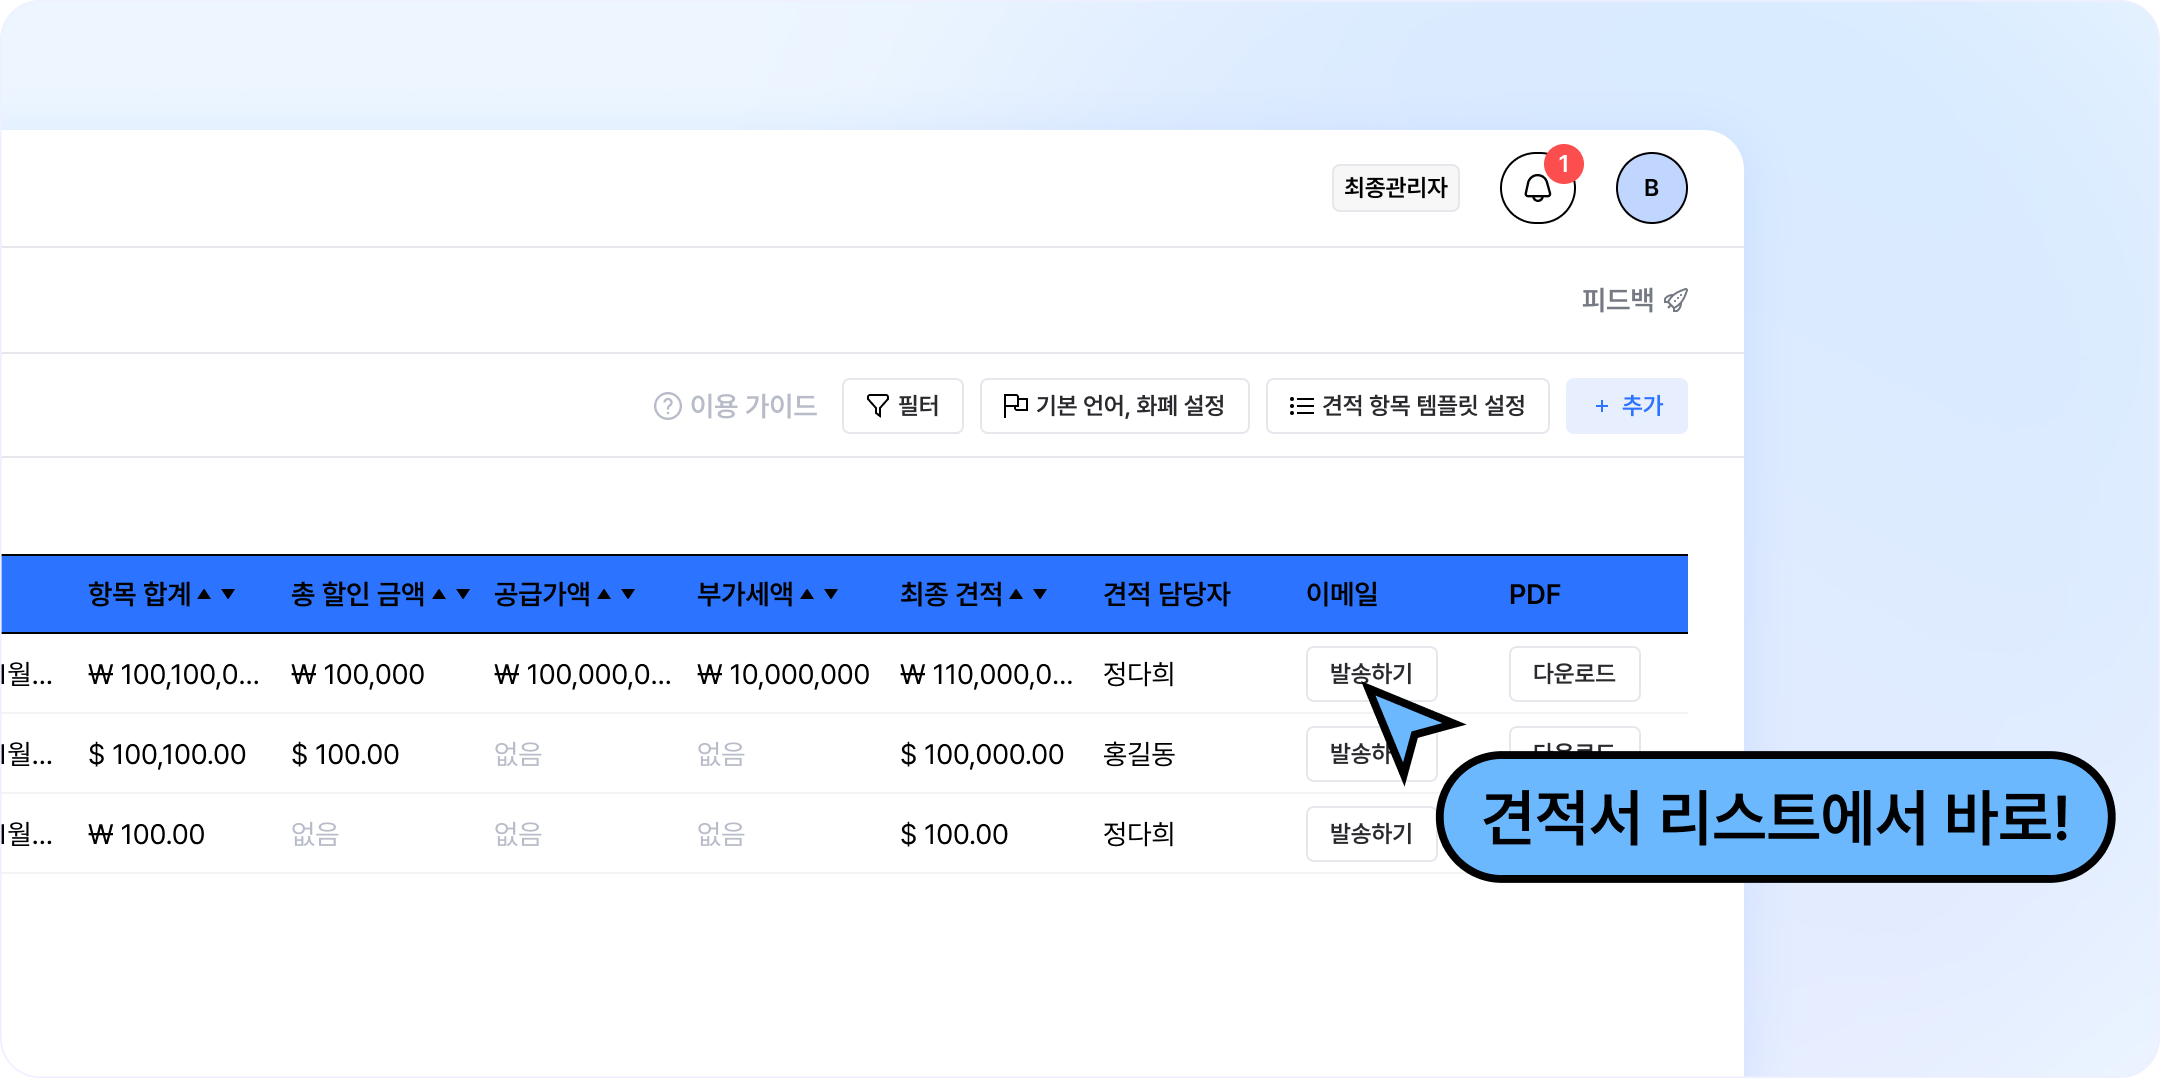
Task: Sort 공급가액 descending with its down arrow
Action: click(x=628, y=594)
